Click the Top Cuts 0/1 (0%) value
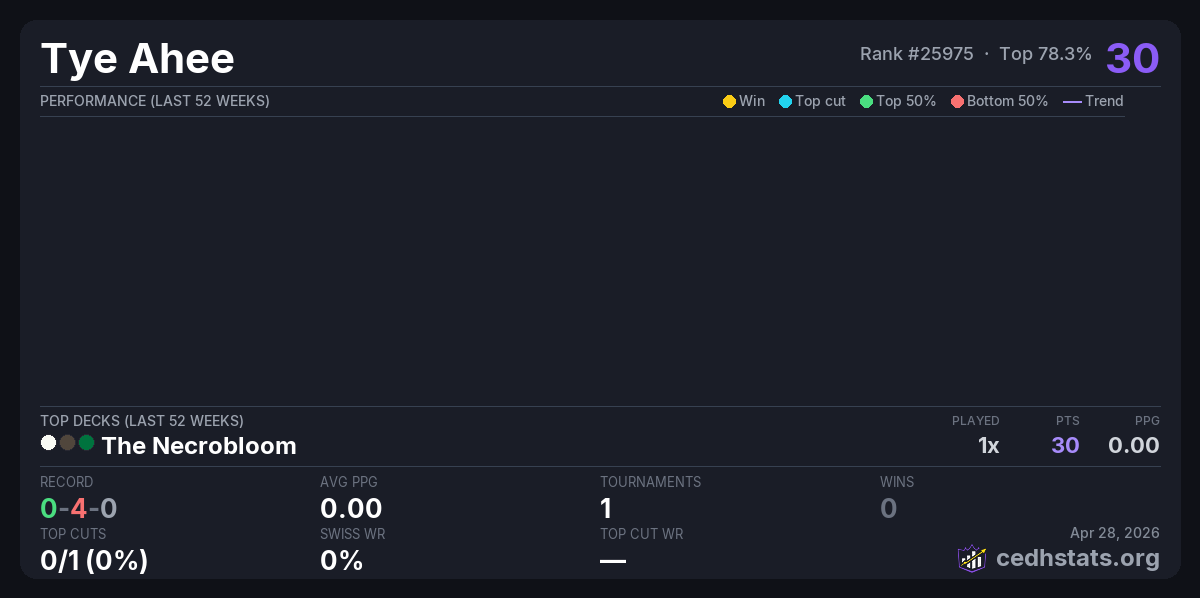Screen dimensions: 1200x598 click(x=94, y=560)
